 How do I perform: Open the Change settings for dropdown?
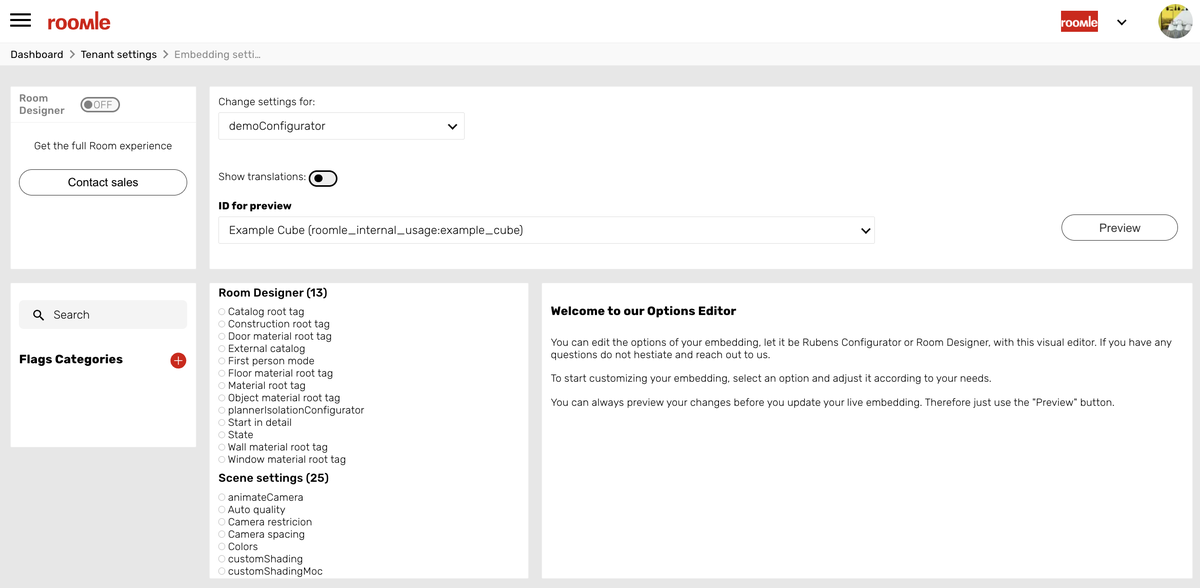[341, 126]
